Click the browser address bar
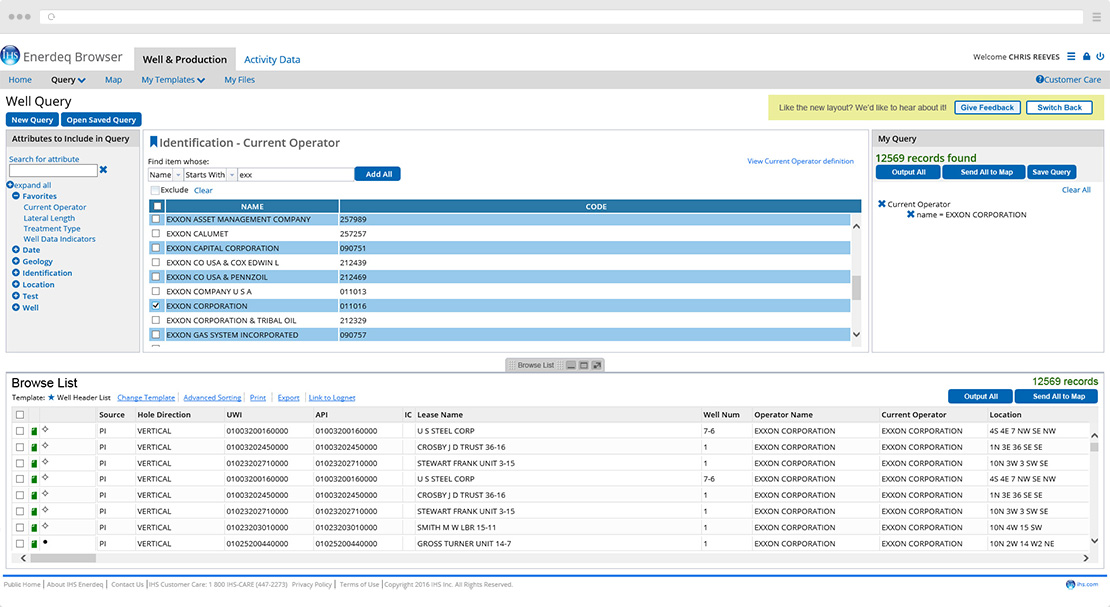The image size is (1110, 607). tap(561, 17)
